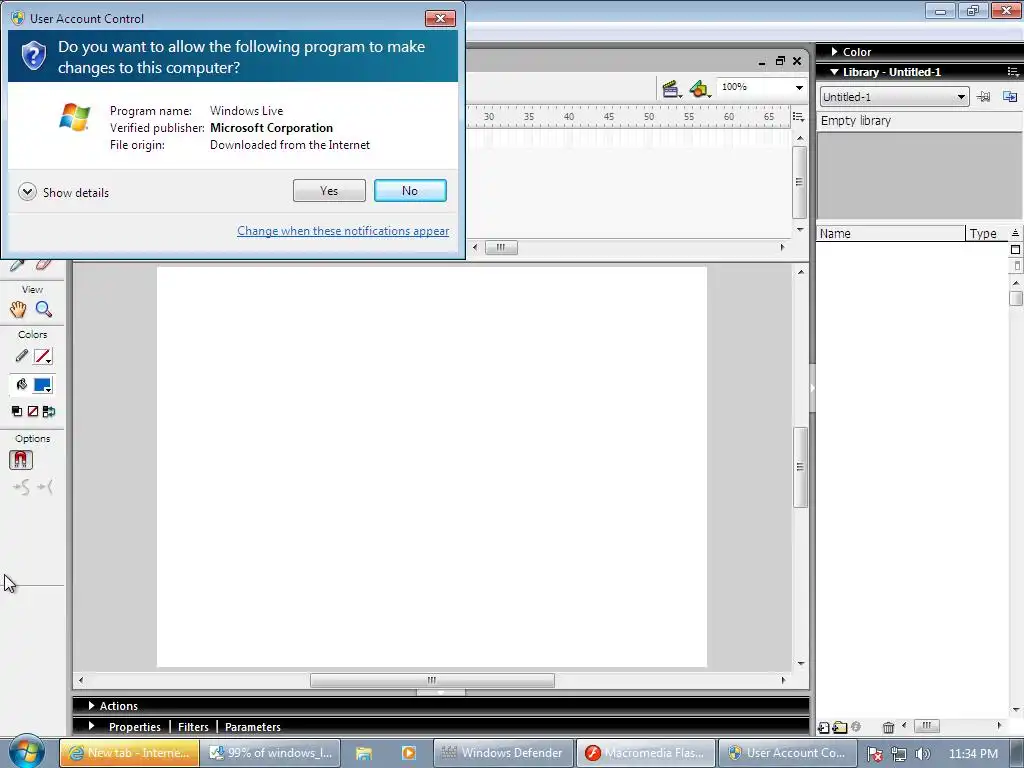Image resolution: width=1024 pixels, height=768 pixels.
Task: Click the Empty library text
Action: point(856,121)
